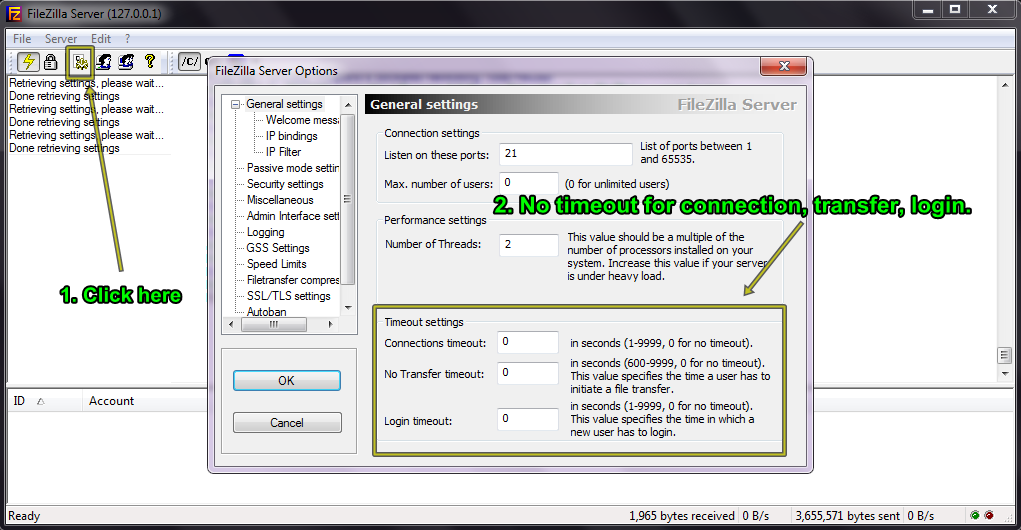Viewport: 1021px width, 530px height.
Task: Open Filetransfer compression page
Action: click(292, 280)
